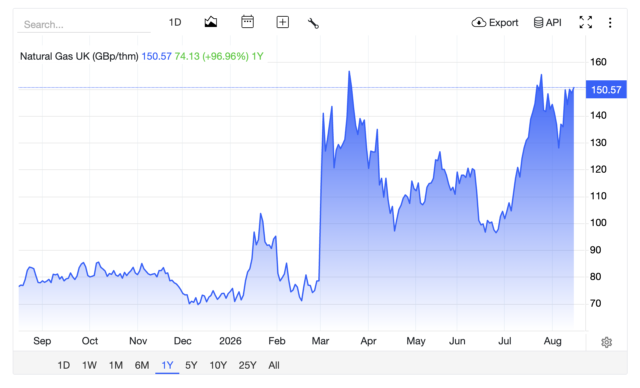Open the wrench tools icon
The image size is (640, 388).
click(x=313, y=23)
